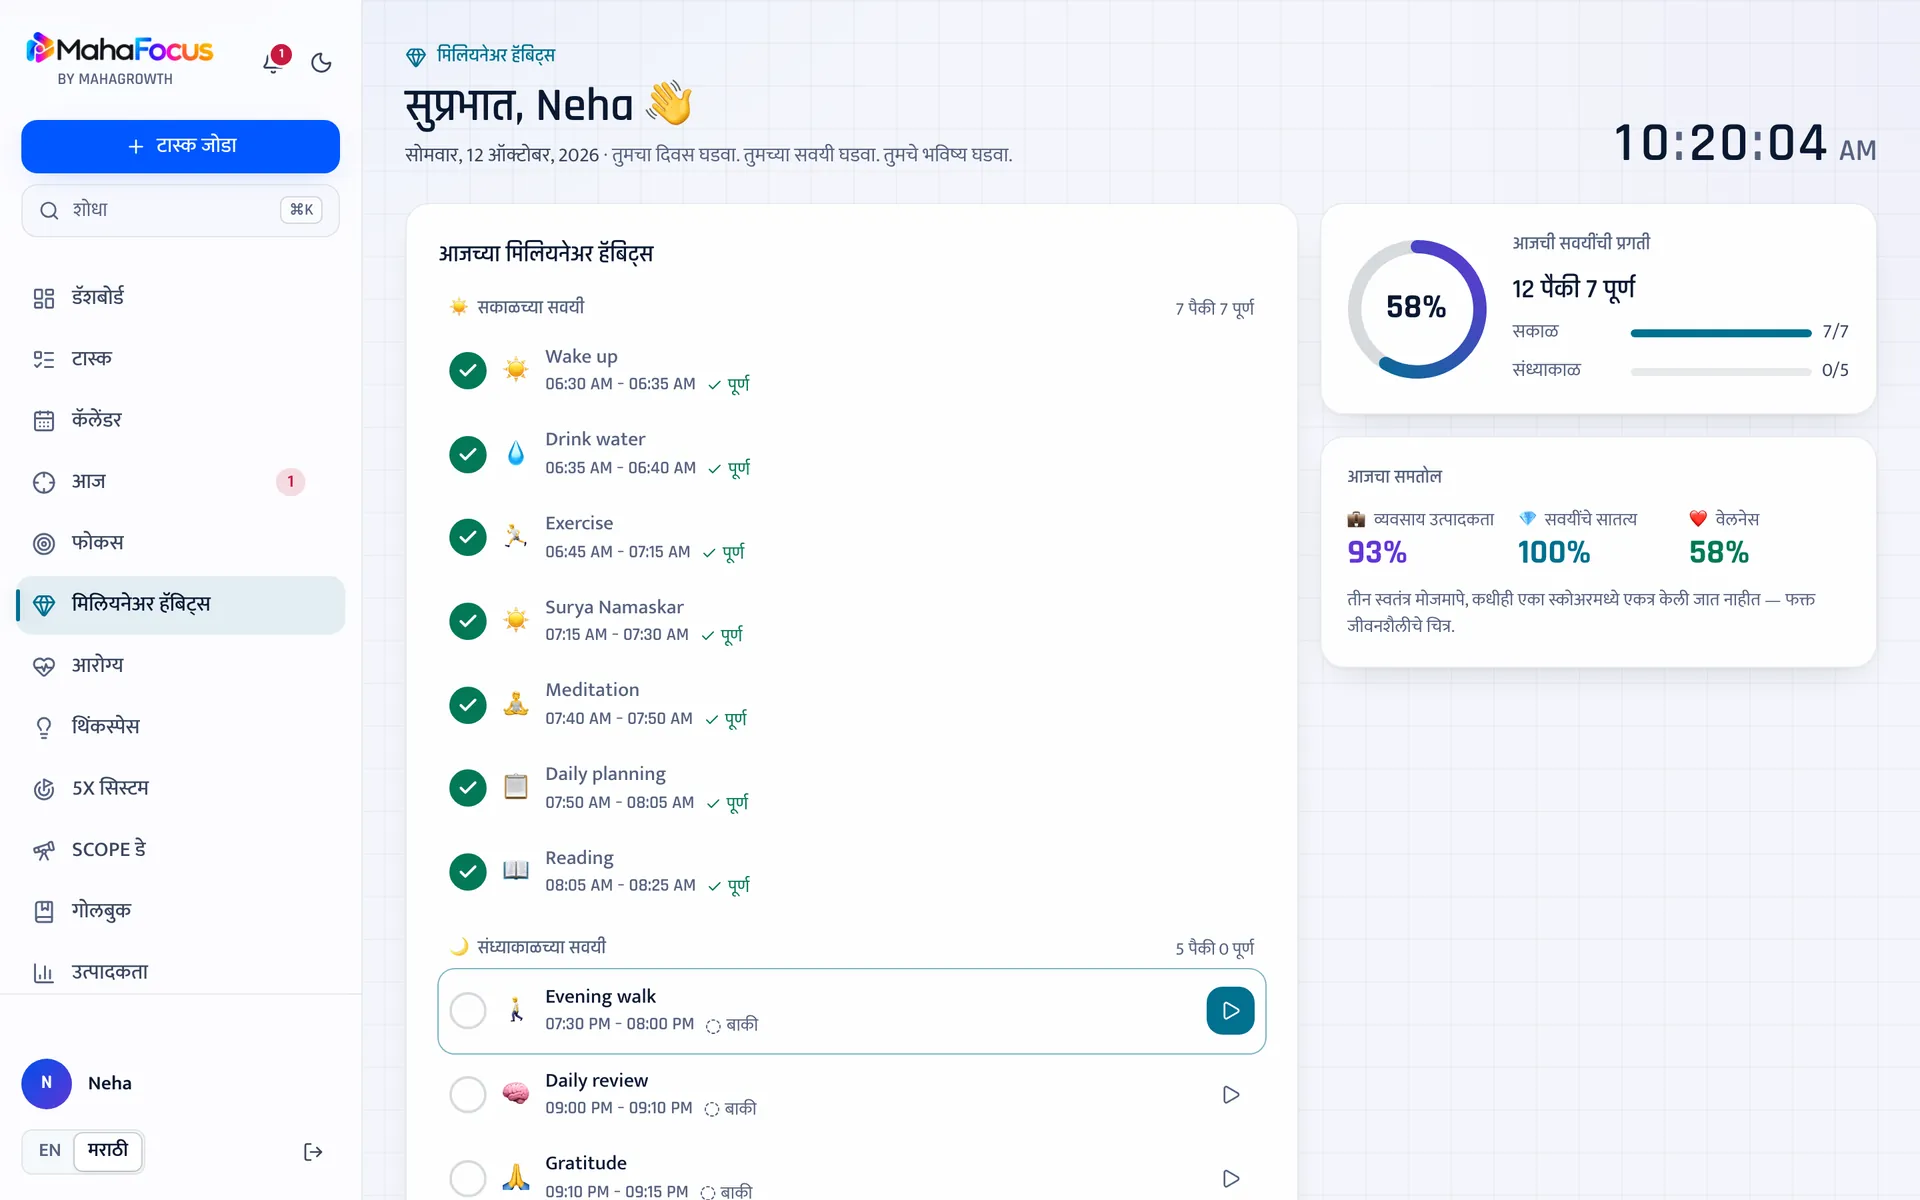Open फोकस target icon in sidebar

[44, 543]
